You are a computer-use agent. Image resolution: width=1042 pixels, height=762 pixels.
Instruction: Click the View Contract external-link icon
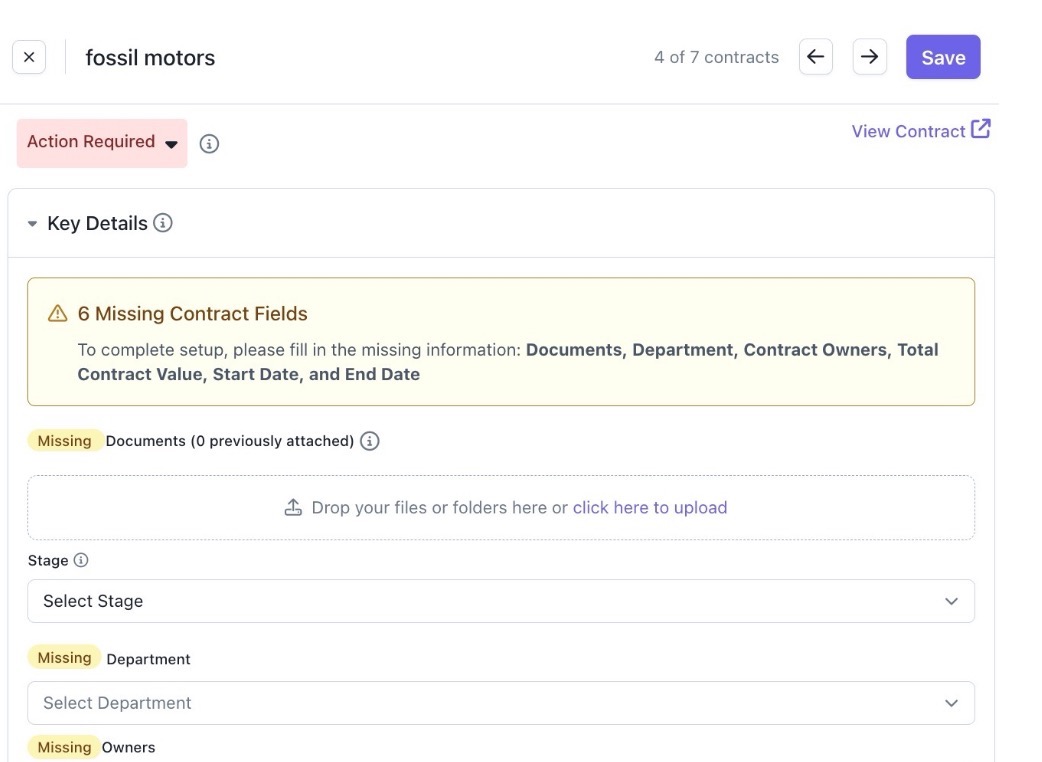981,129
